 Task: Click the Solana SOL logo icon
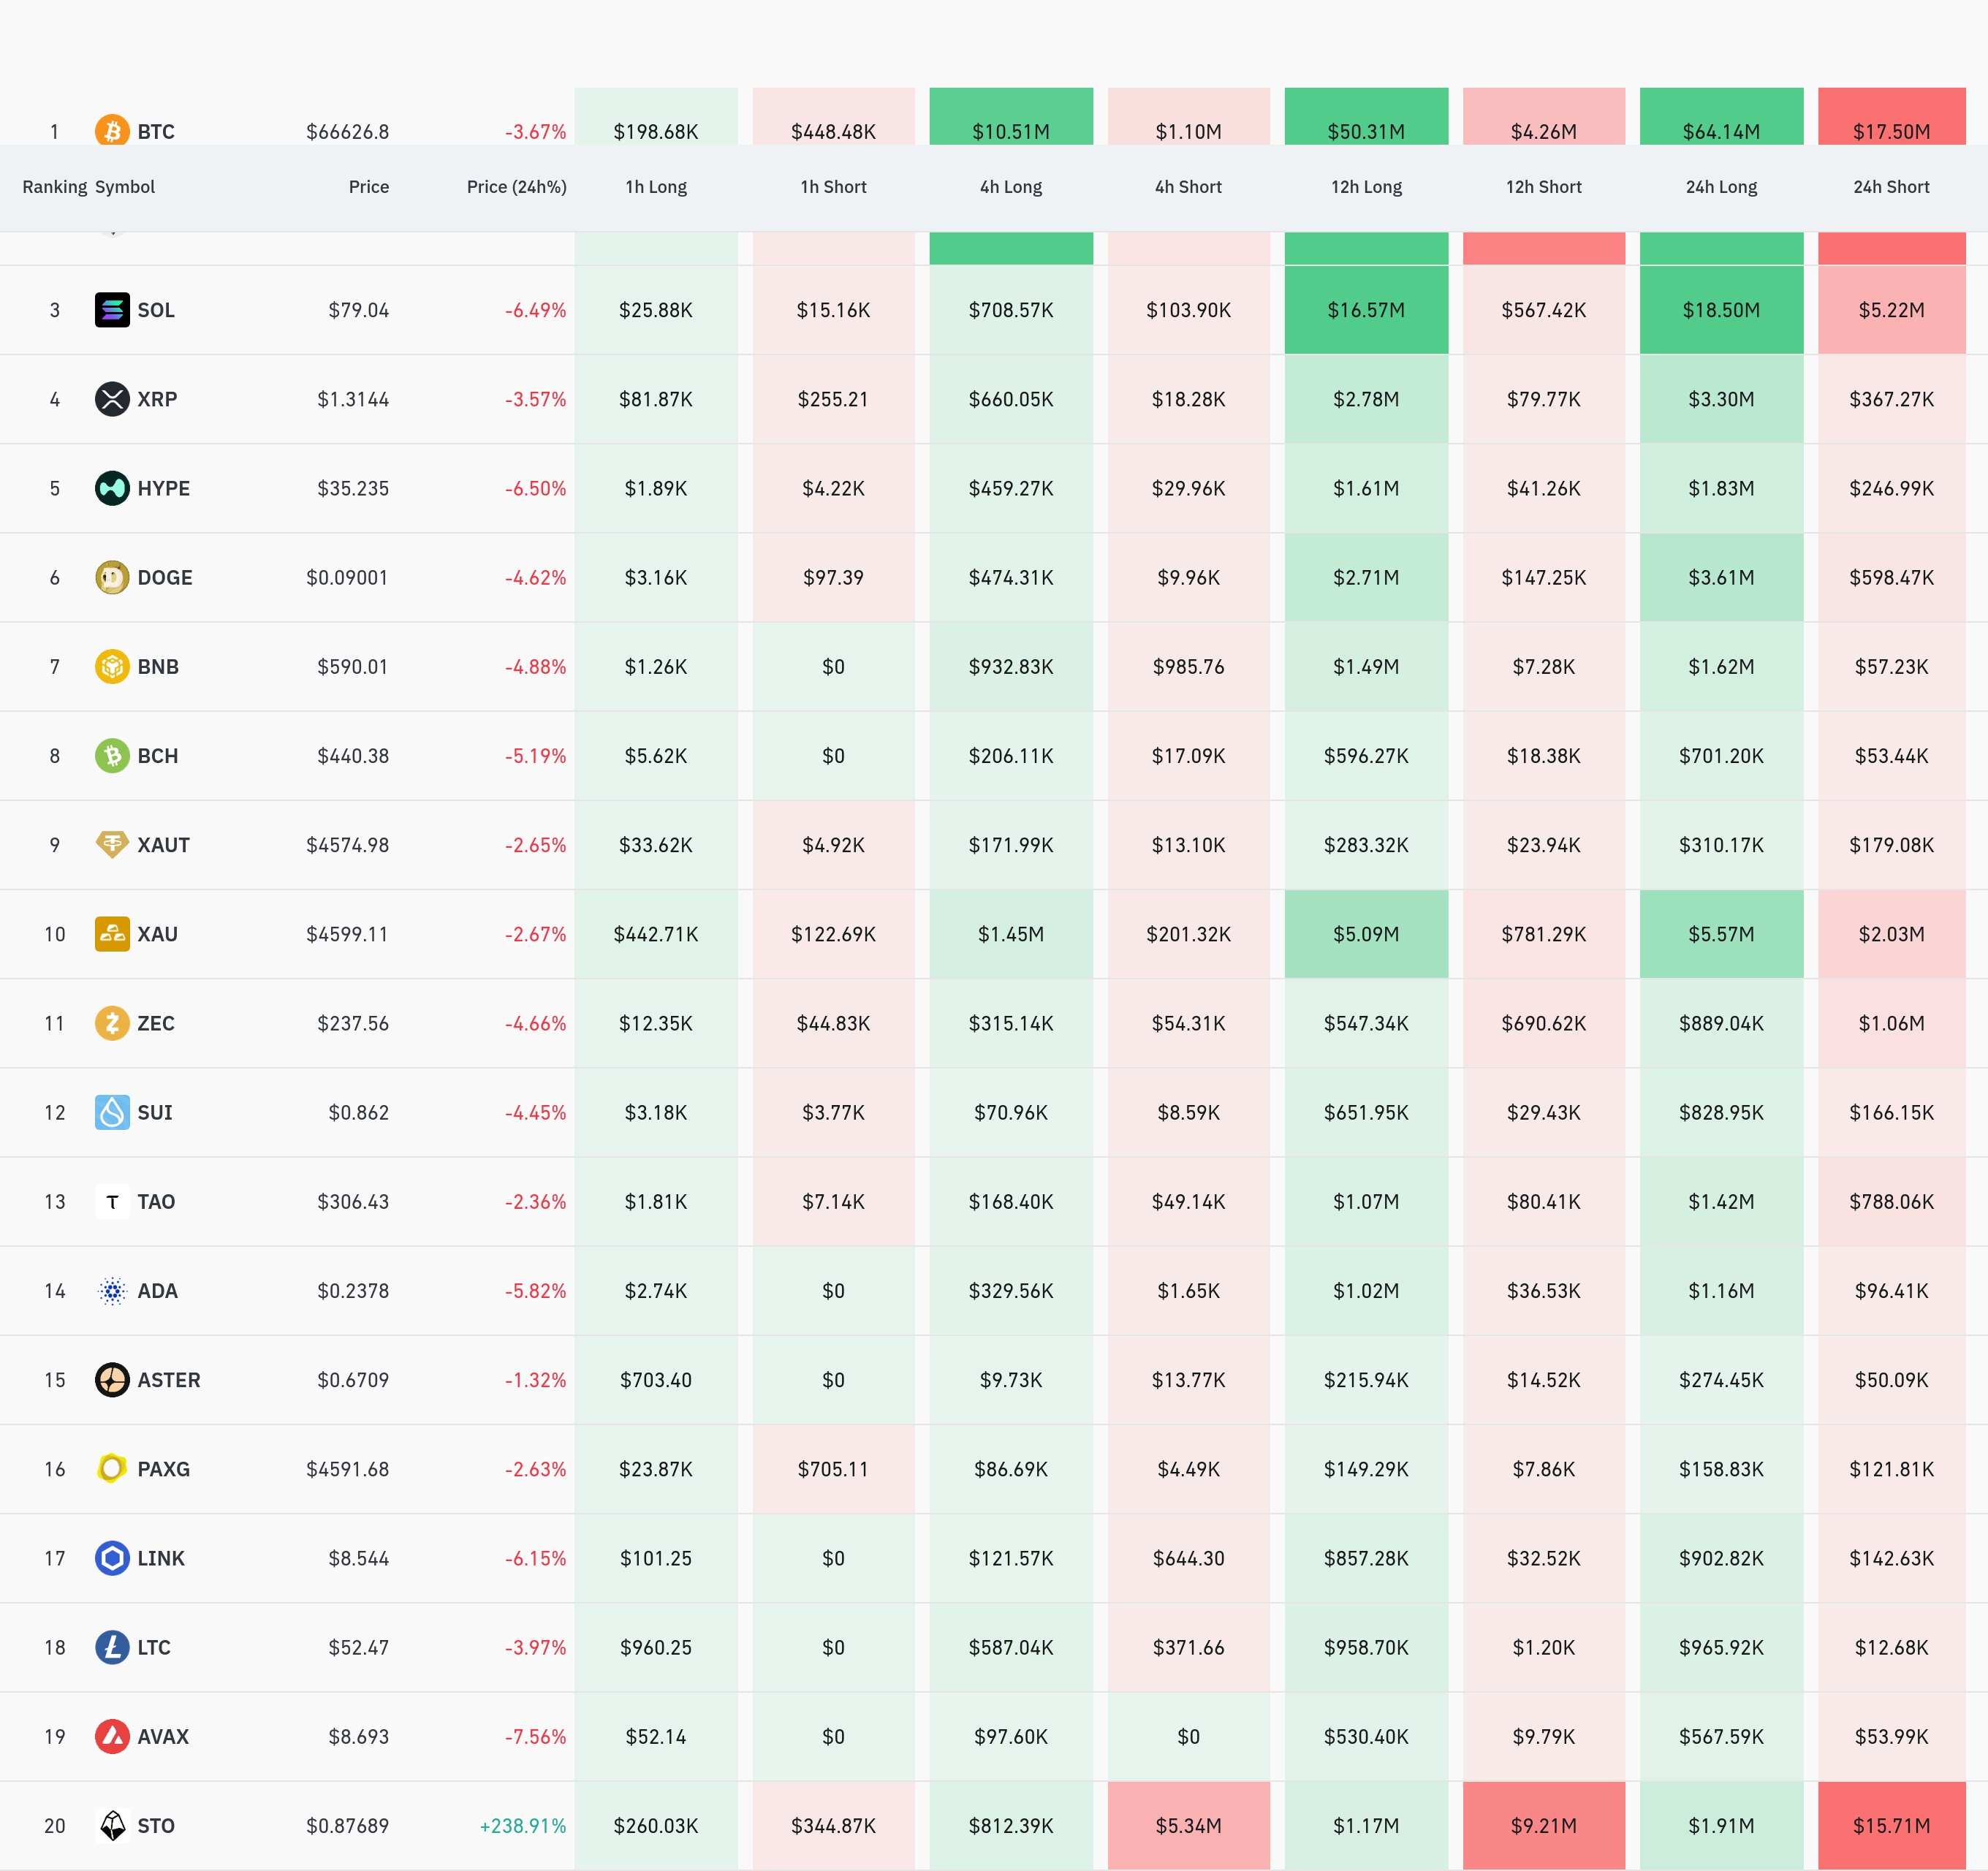[112, 310]
